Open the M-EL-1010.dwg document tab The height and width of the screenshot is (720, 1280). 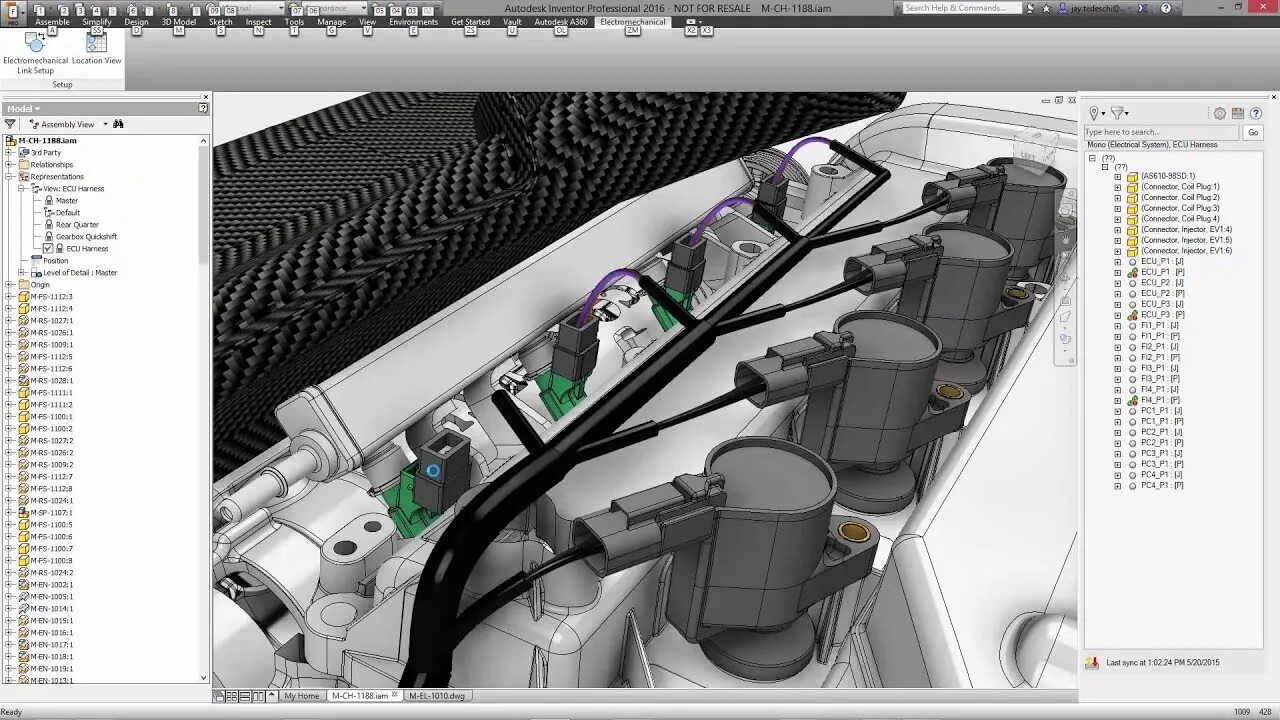[437, 695]
